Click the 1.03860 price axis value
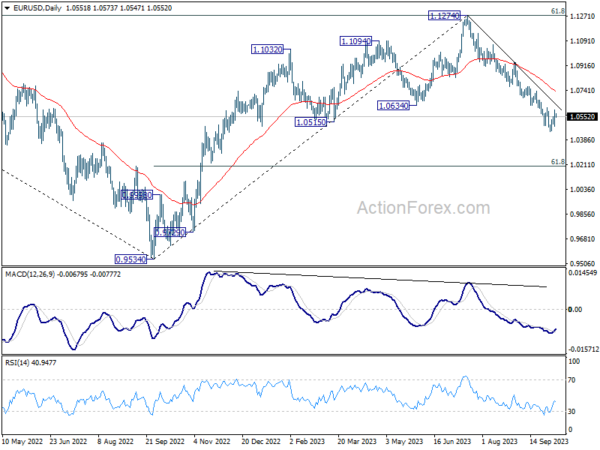Viewport: 600px width, 450px height. [582, 140]
